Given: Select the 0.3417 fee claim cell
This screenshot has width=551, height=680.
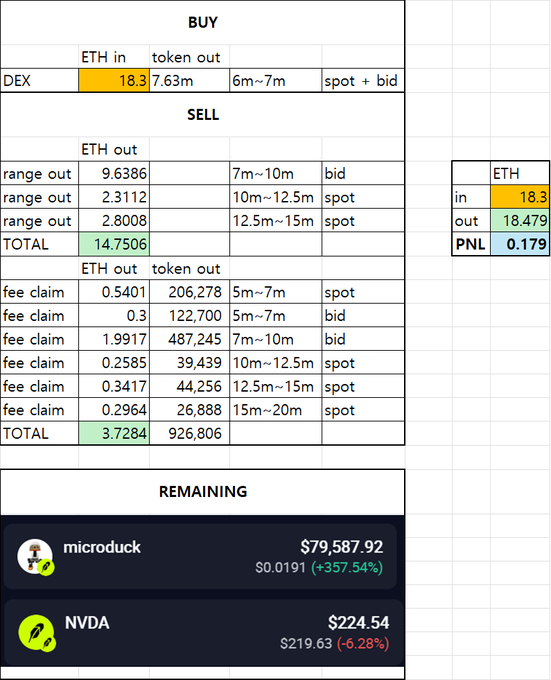Looking at the screenshot, I should (x=114, y=386).
